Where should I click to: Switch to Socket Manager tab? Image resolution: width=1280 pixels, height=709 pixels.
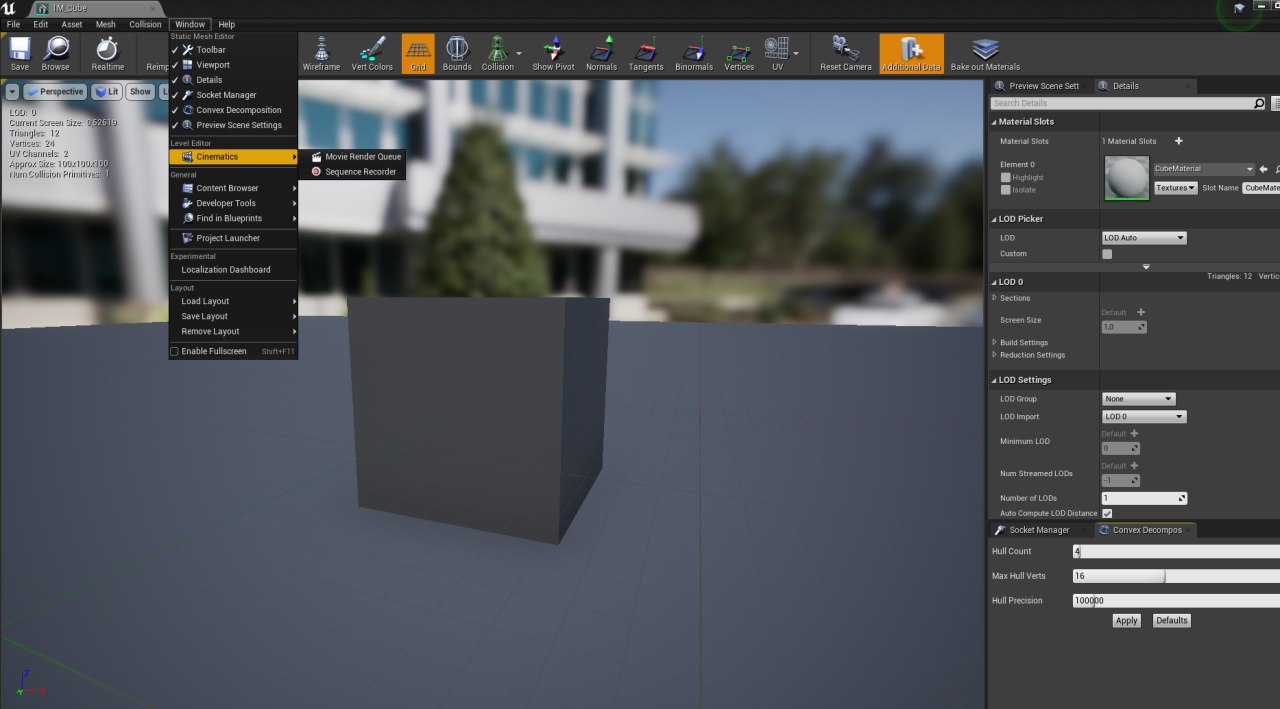[1039, 530]
